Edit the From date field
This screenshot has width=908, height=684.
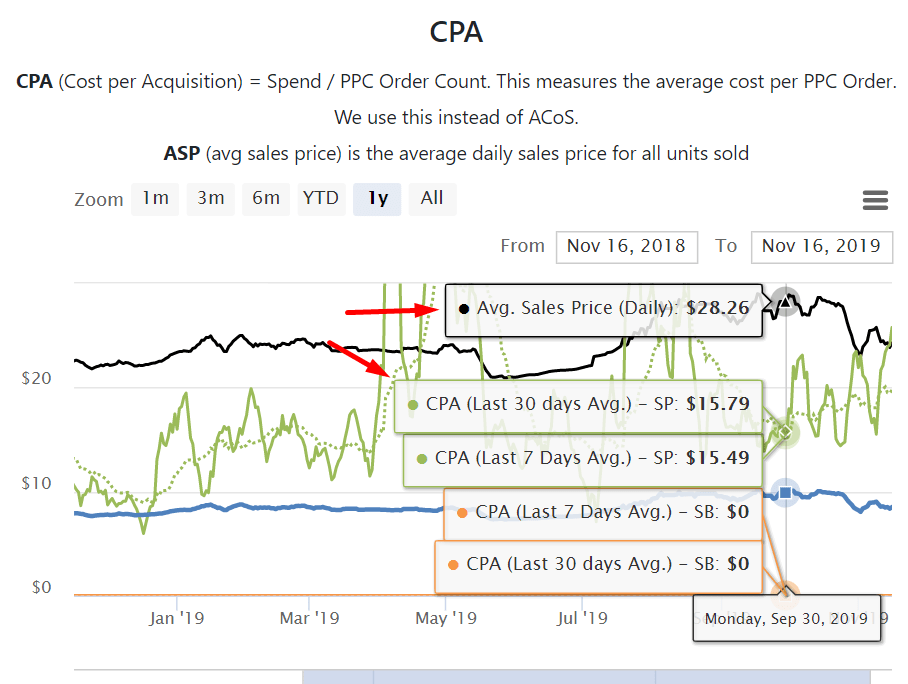pyautogui.click(x=626, y=246)
